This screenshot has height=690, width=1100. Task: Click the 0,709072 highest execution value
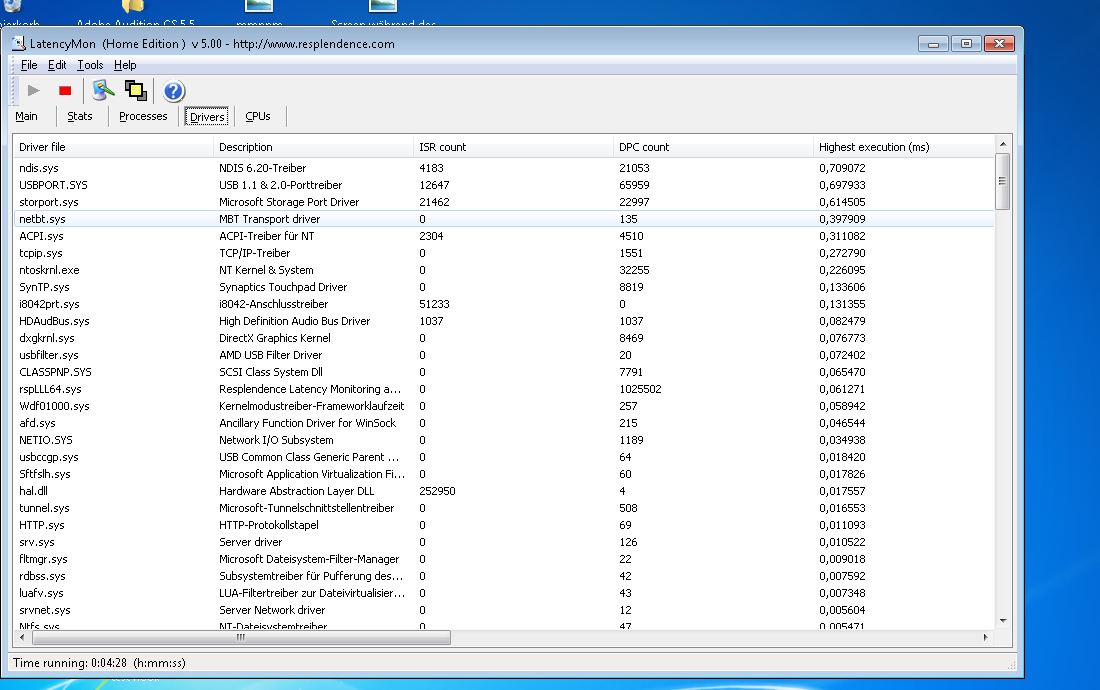point(842,168)
